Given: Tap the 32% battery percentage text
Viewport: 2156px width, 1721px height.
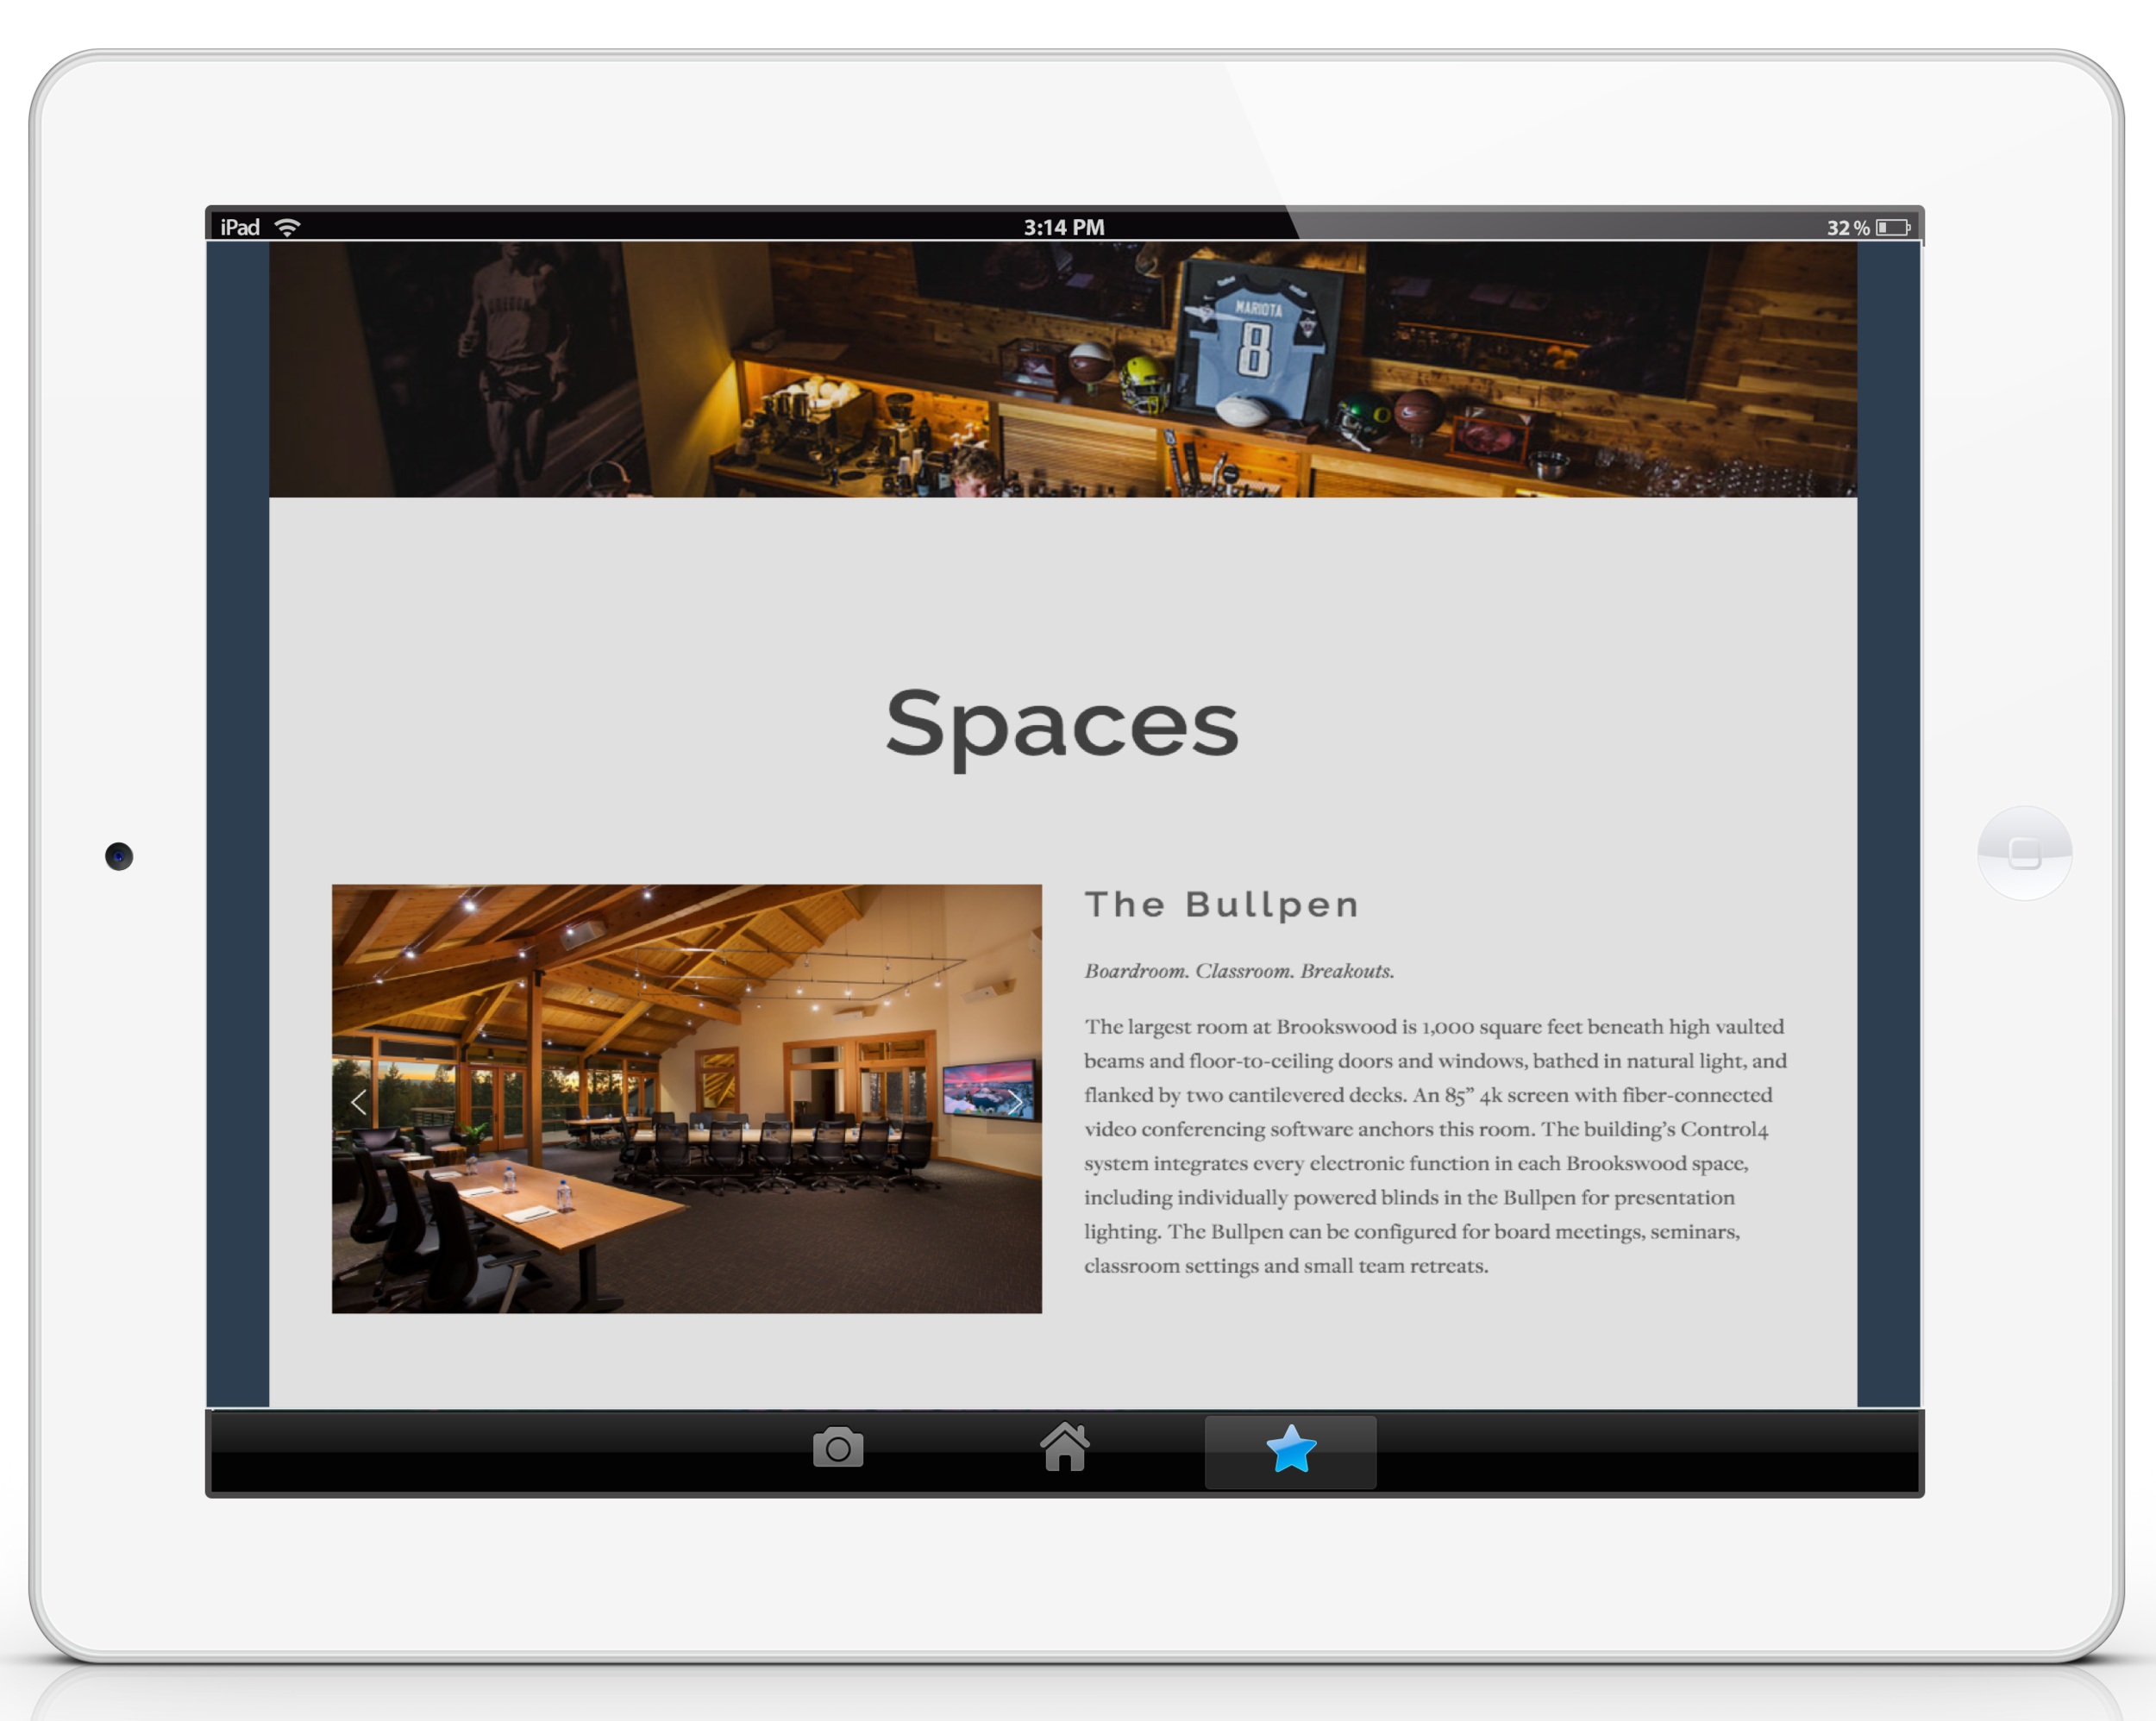Looking at the screenshot, I should tap(1846, 227).
